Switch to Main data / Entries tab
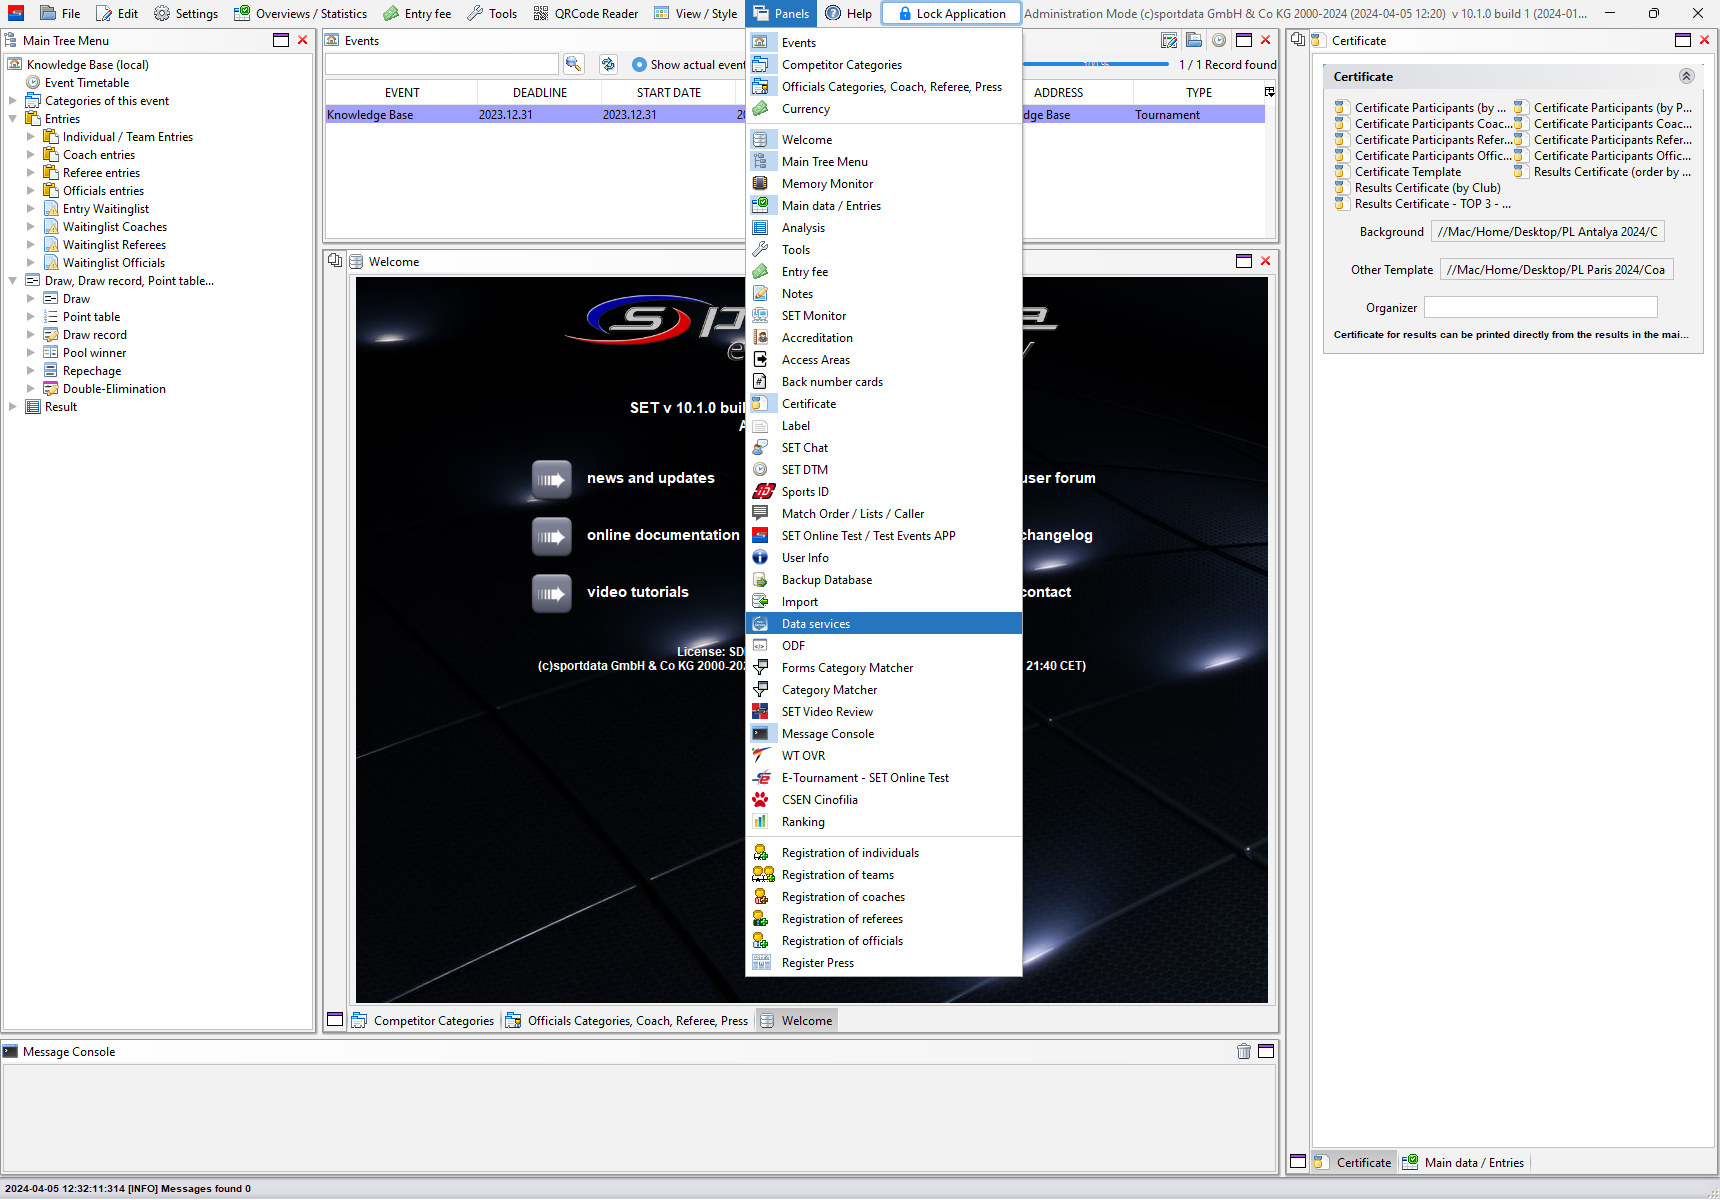 (x=1464, y=1162)
